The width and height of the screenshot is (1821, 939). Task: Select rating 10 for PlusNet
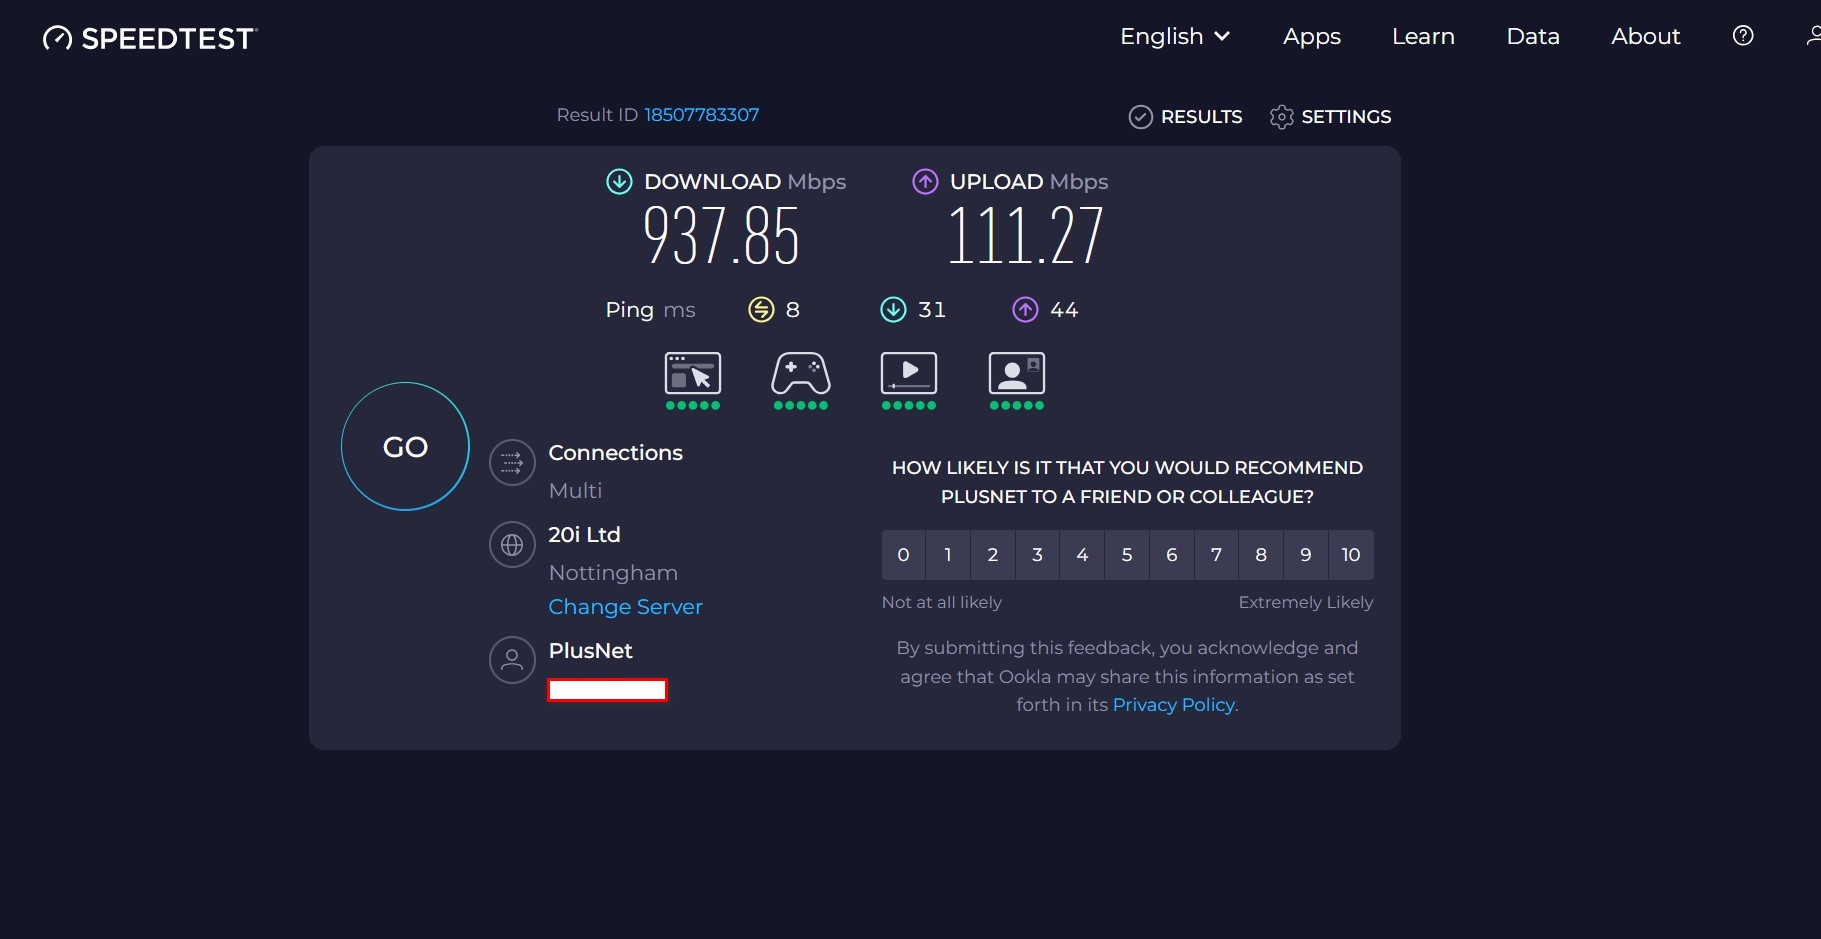click(x=1351, y=555)
